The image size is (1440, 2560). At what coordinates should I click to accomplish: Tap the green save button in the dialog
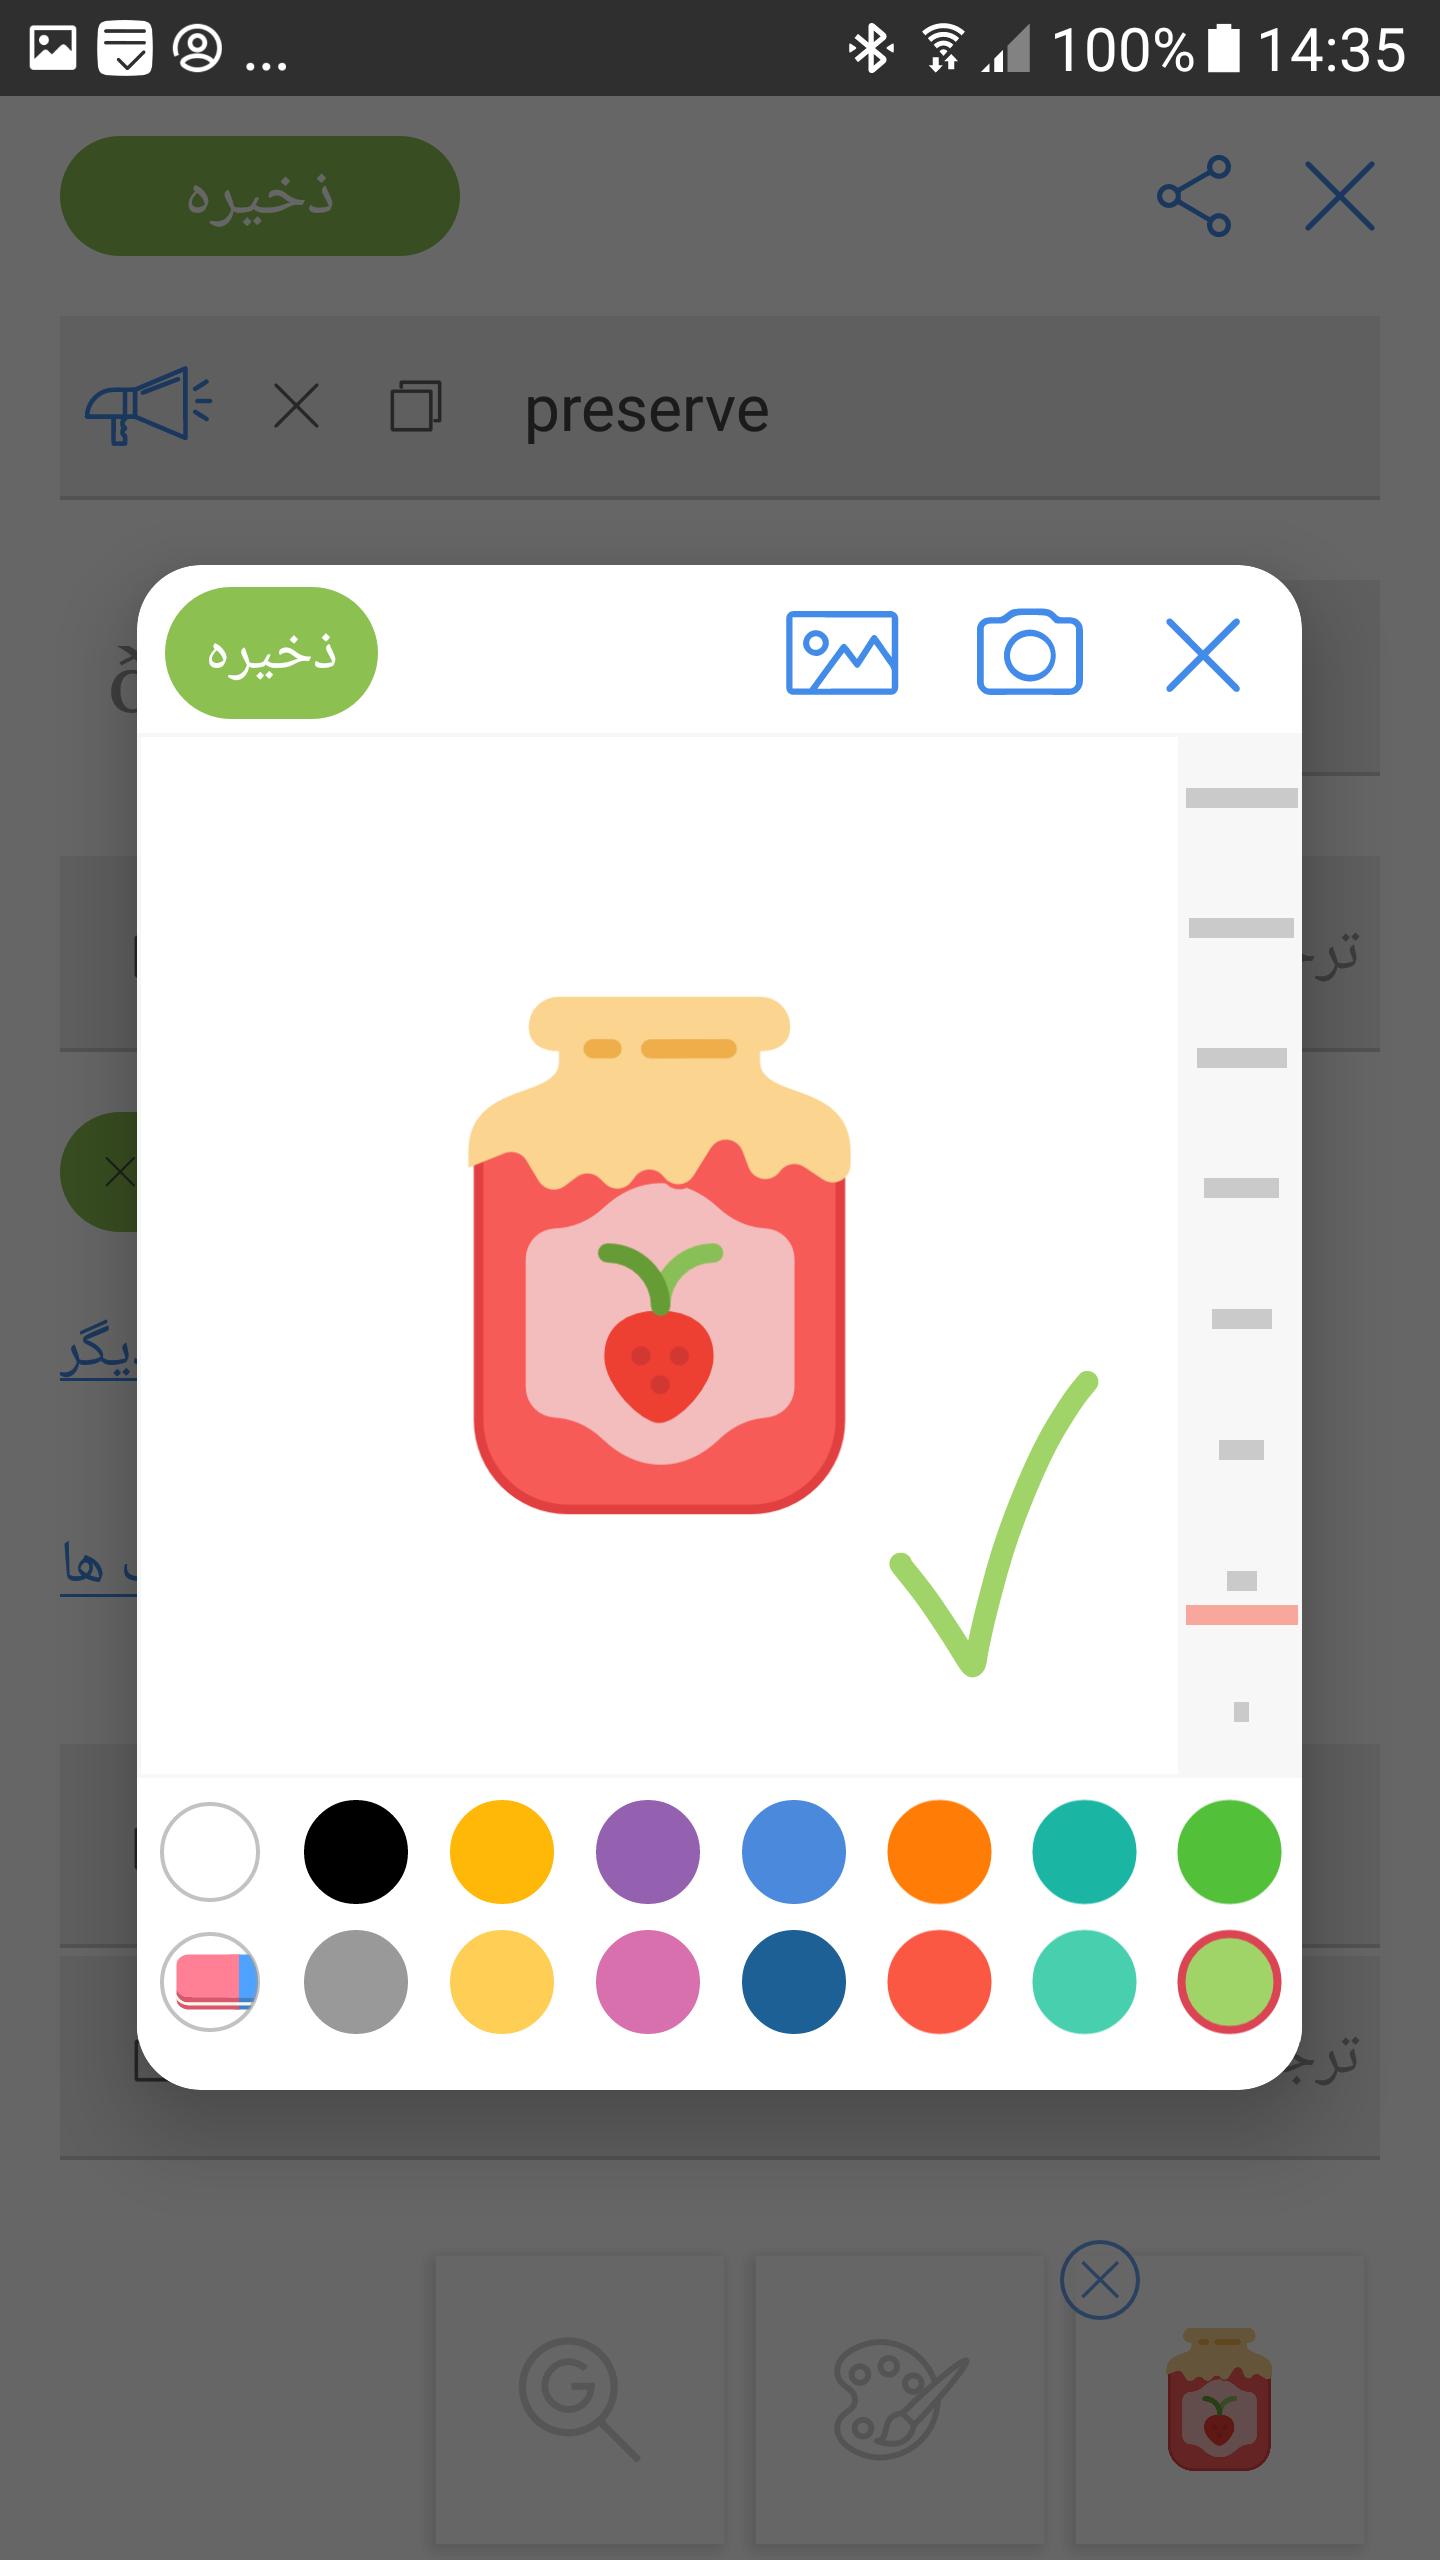[x=271, y=652]
